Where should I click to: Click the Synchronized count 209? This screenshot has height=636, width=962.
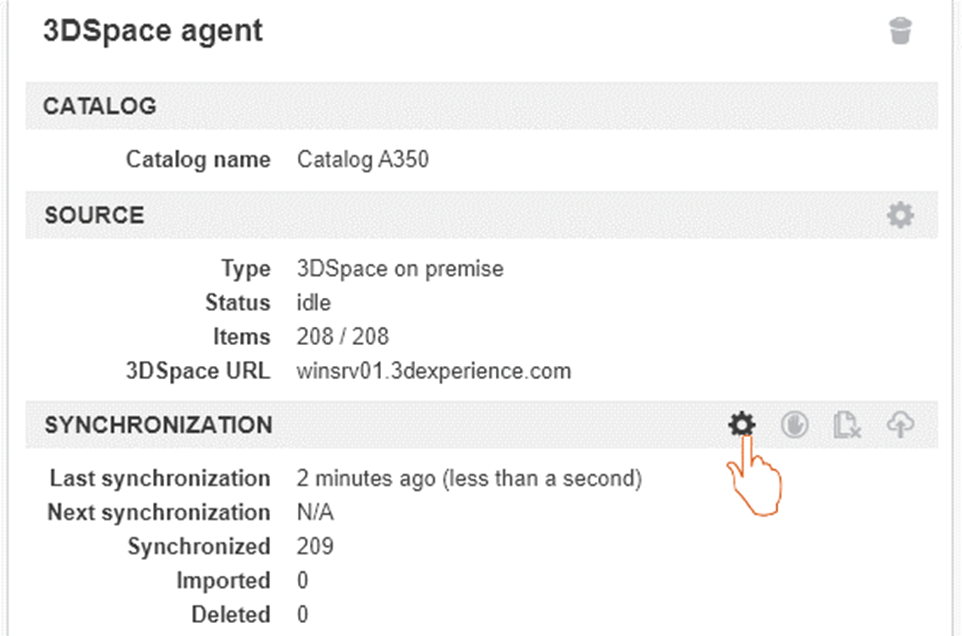click(x=315, y=547)
